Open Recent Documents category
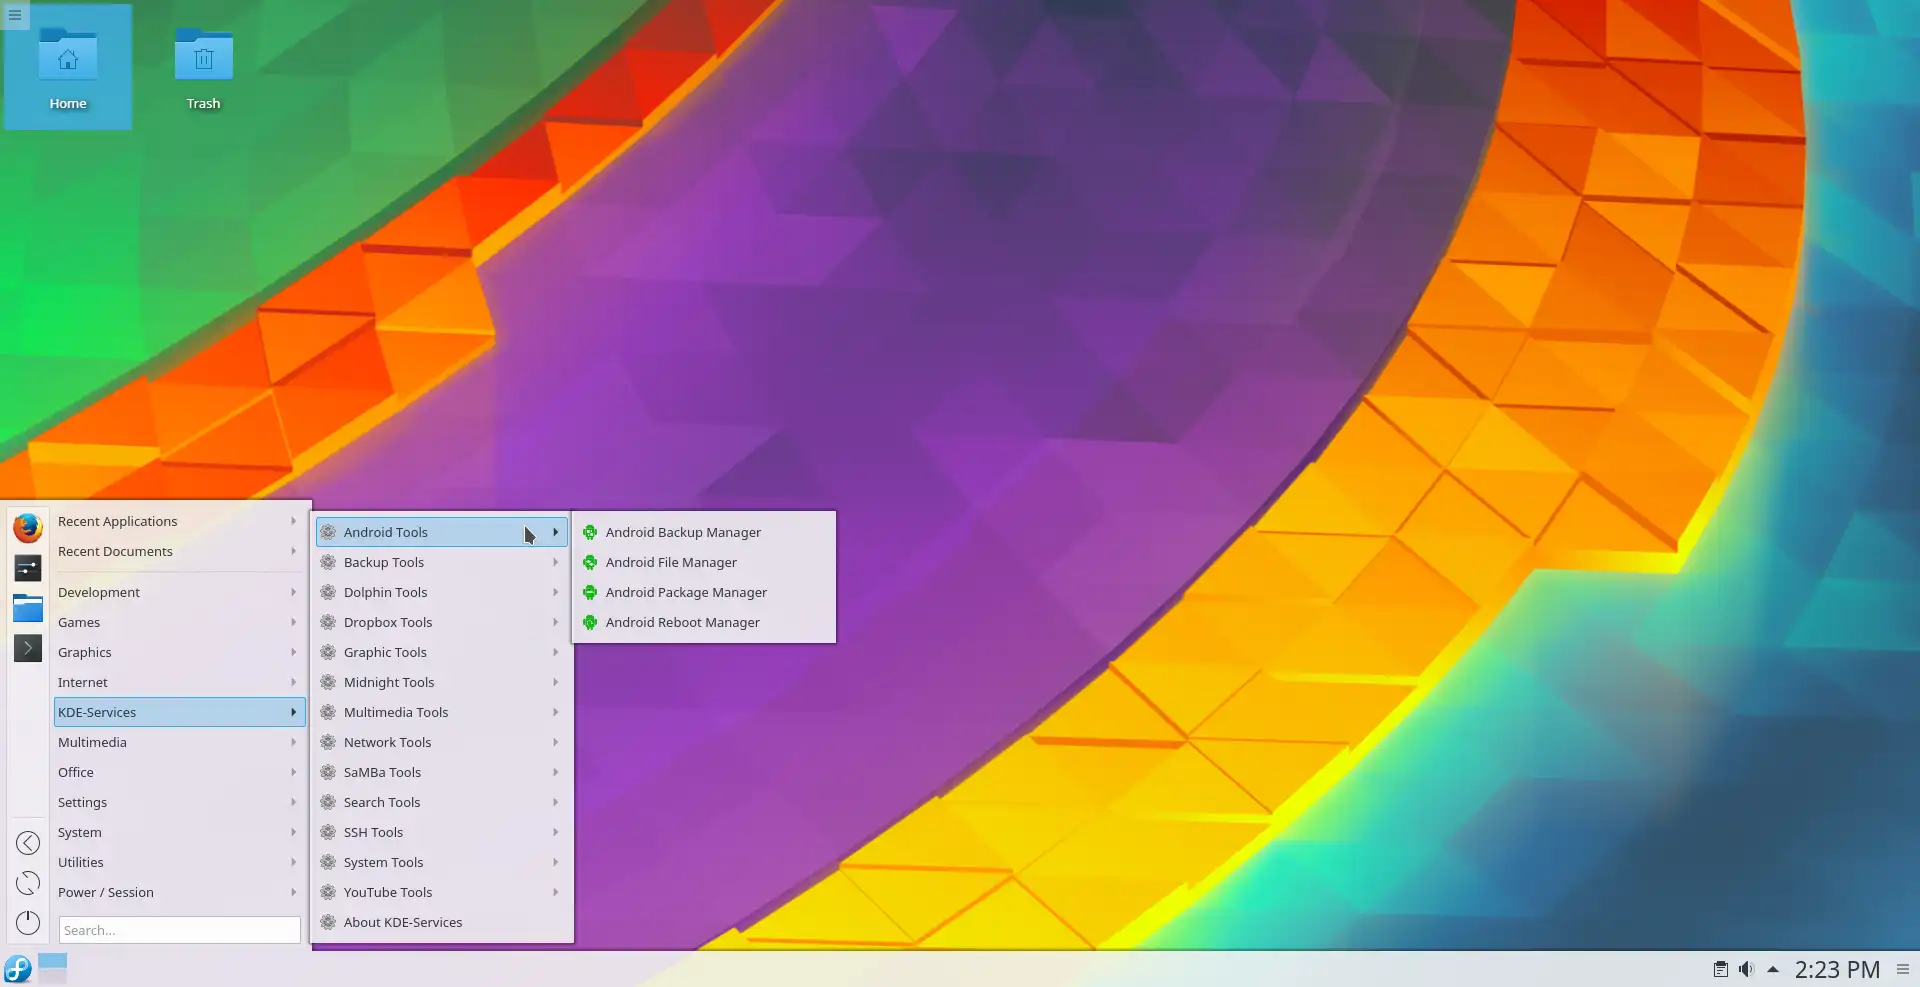 pyautogui.click(x=179, y=551)
